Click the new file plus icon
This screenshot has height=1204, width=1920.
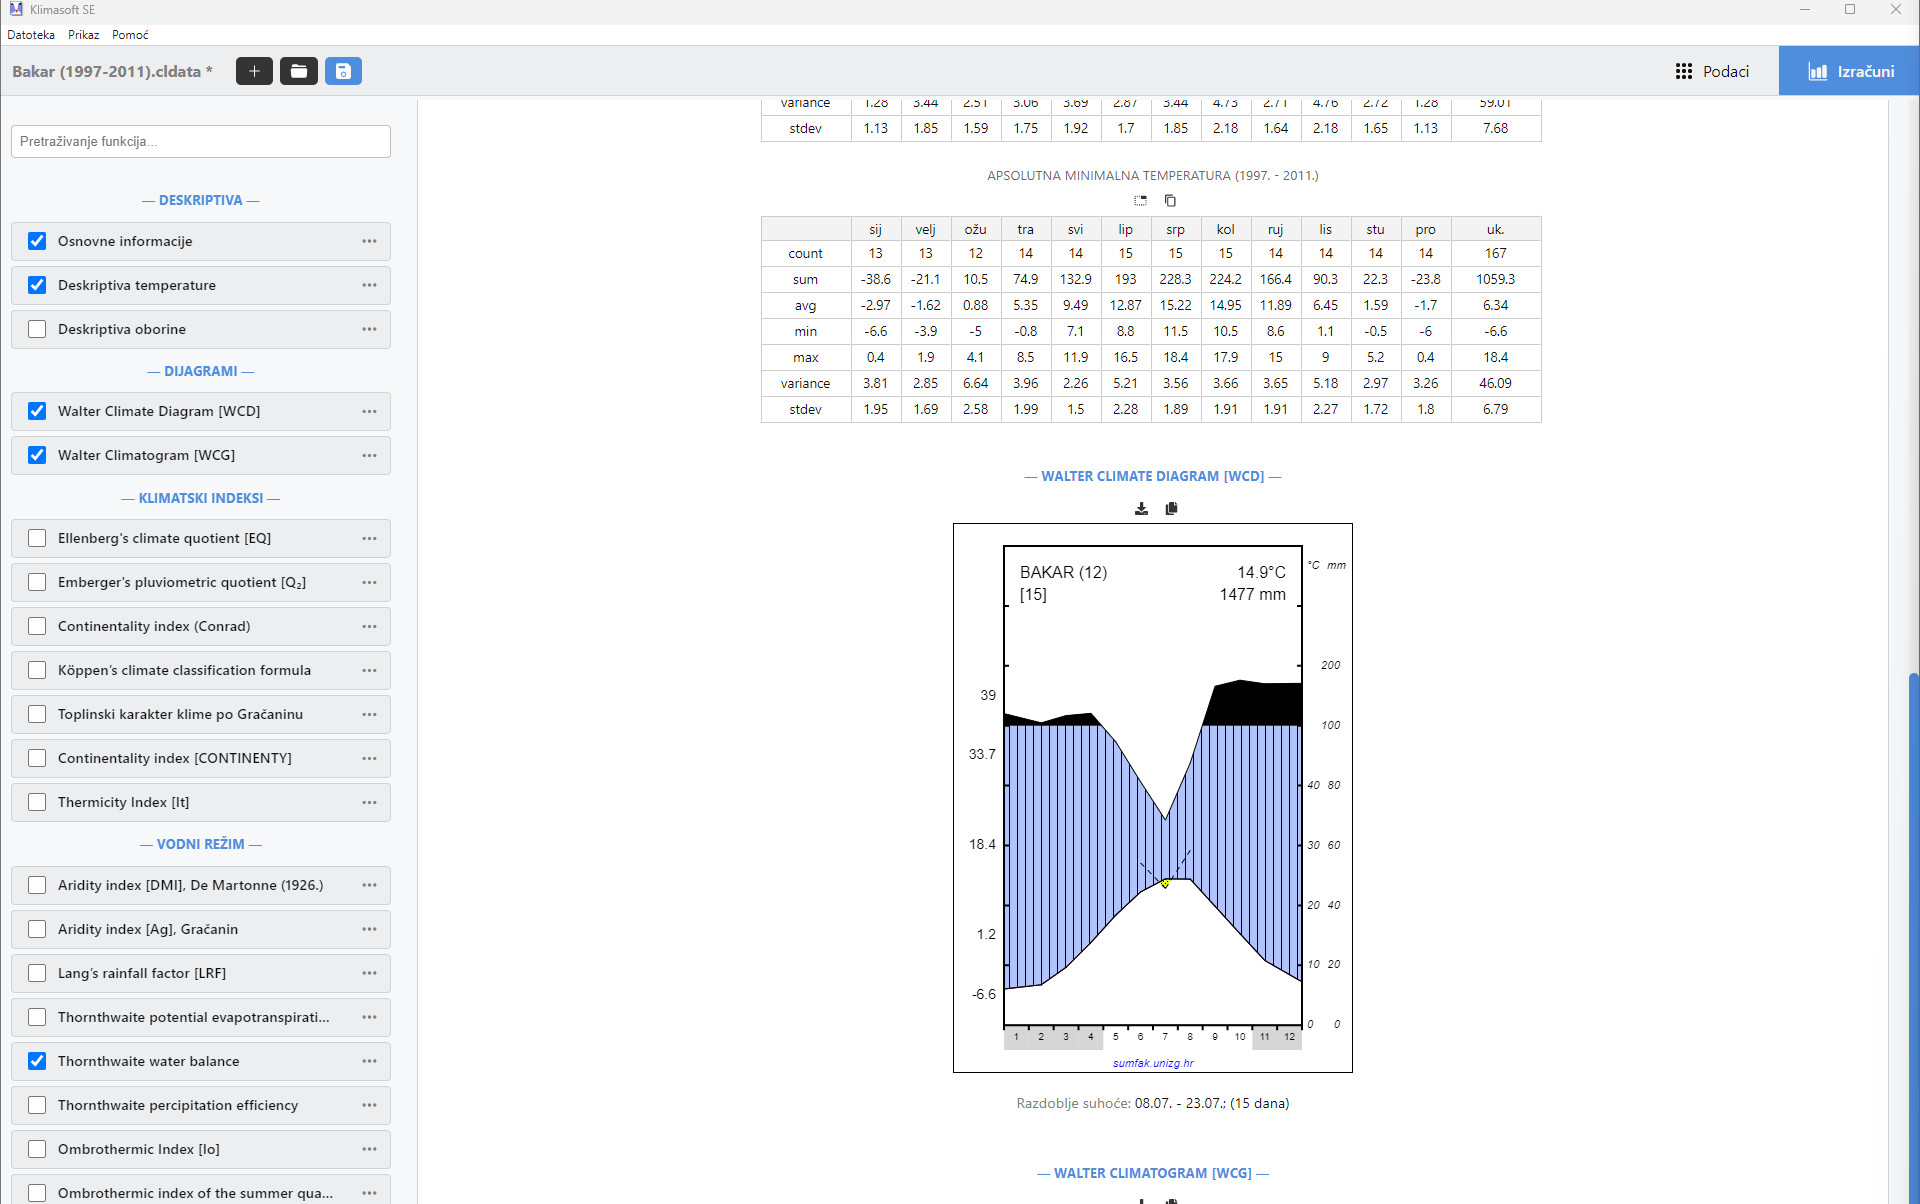254,71
